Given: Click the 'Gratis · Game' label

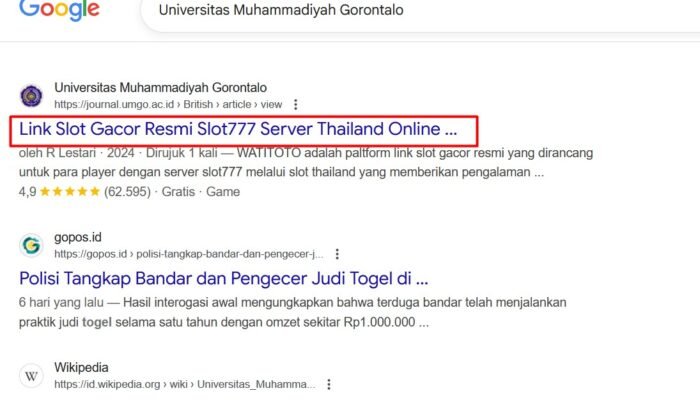Looking at the screenshot, I should tap(200, 192).
